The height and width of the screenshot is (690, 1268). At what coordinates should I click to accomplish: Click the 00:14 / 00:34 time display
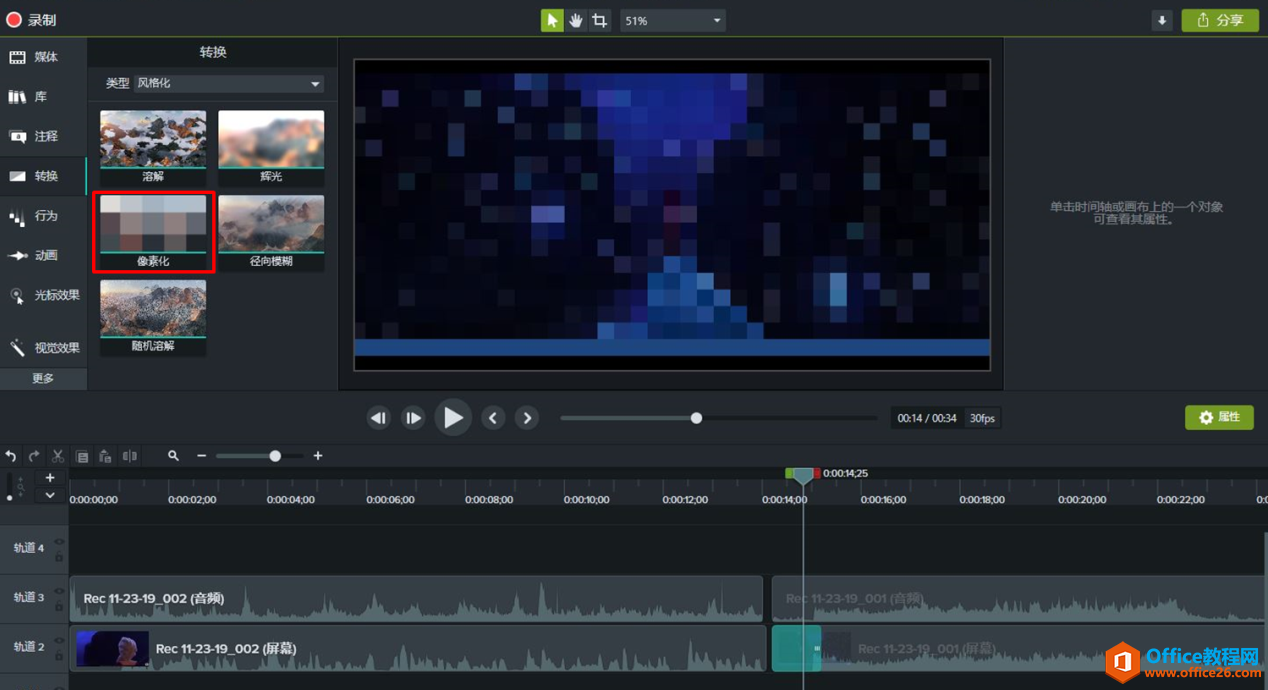(x=927, y=418)
